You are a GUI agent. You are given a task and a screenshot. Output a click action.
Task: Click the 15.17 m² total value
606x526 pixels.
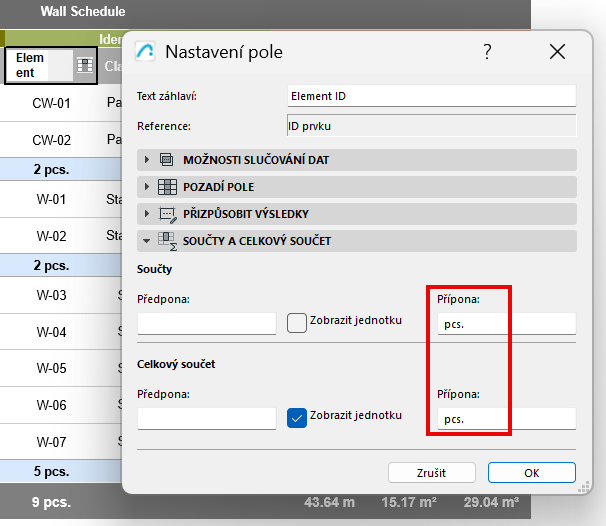[409, 502]
